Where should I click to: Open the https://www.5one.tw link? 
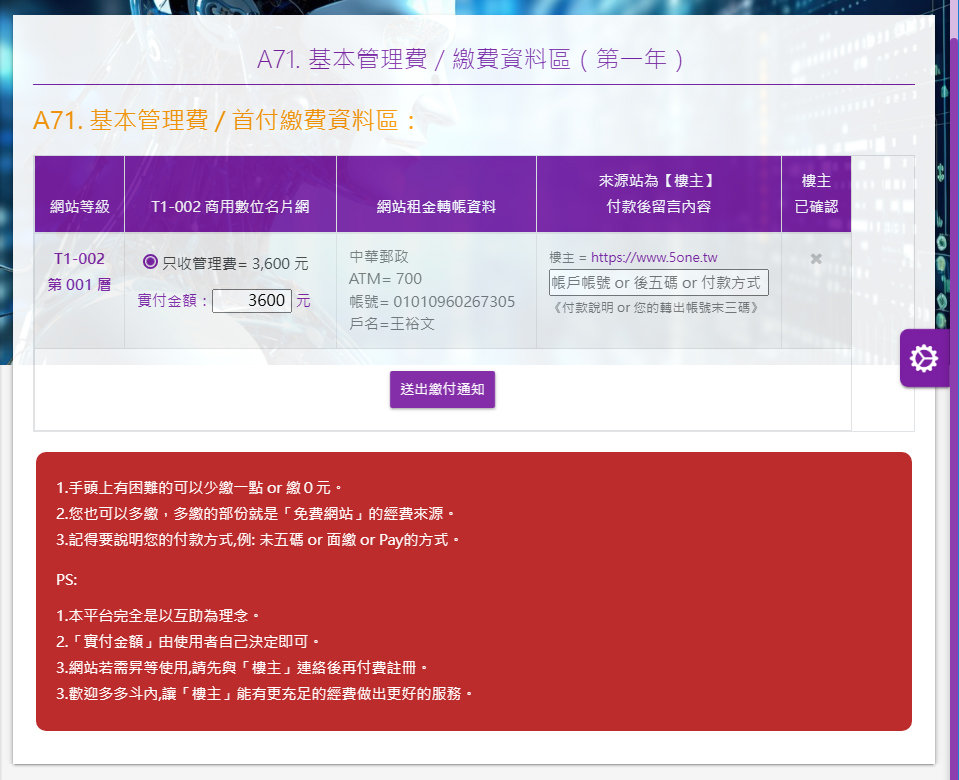(654, 258)
